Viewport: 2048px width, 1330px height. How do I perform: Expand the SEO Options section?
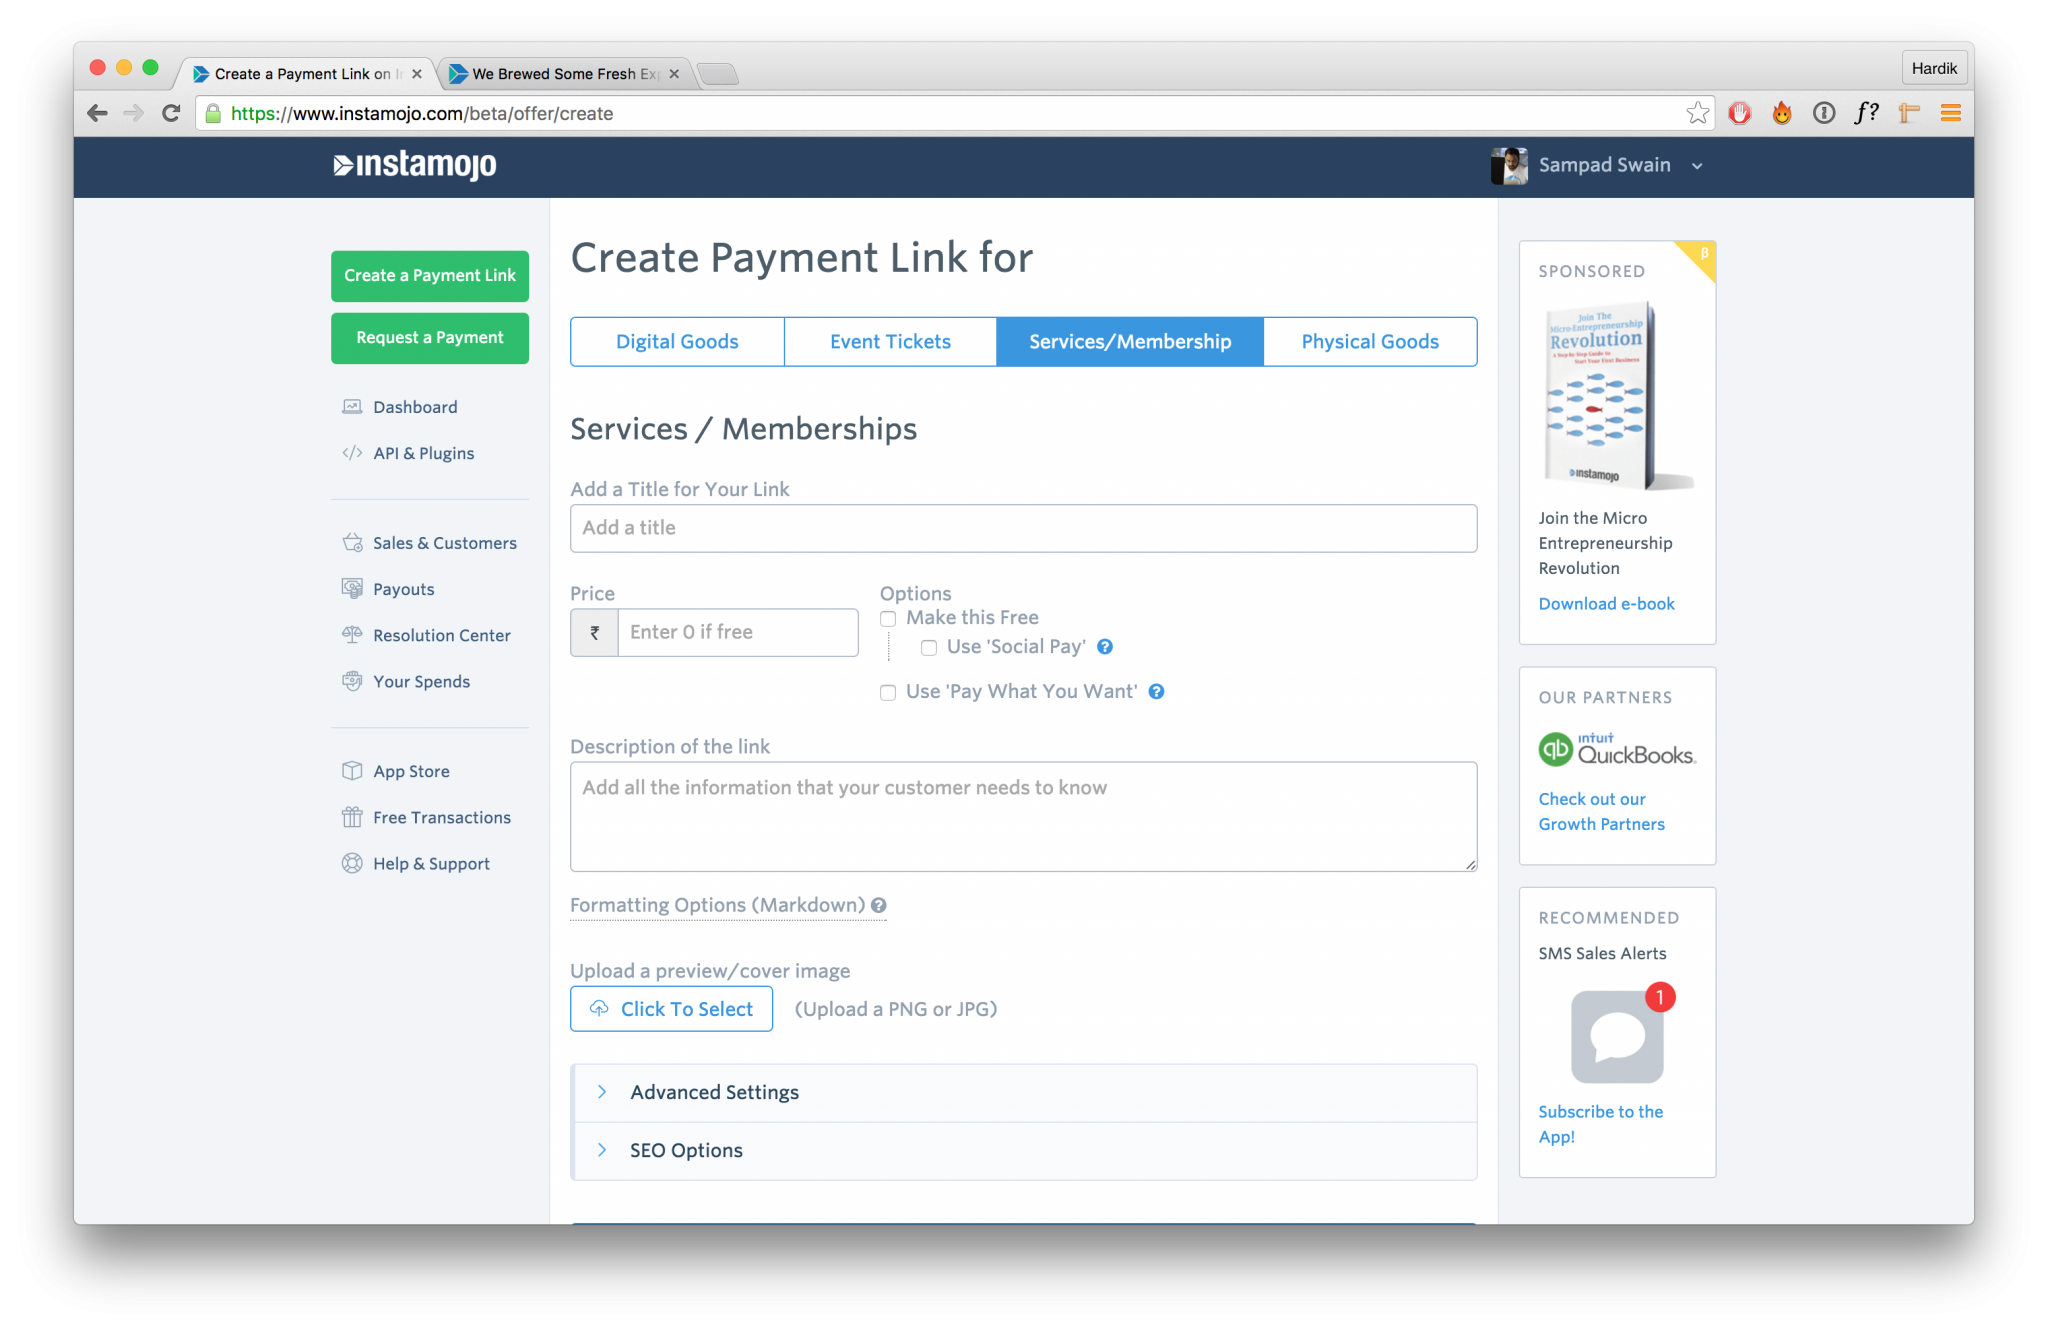686,1150
